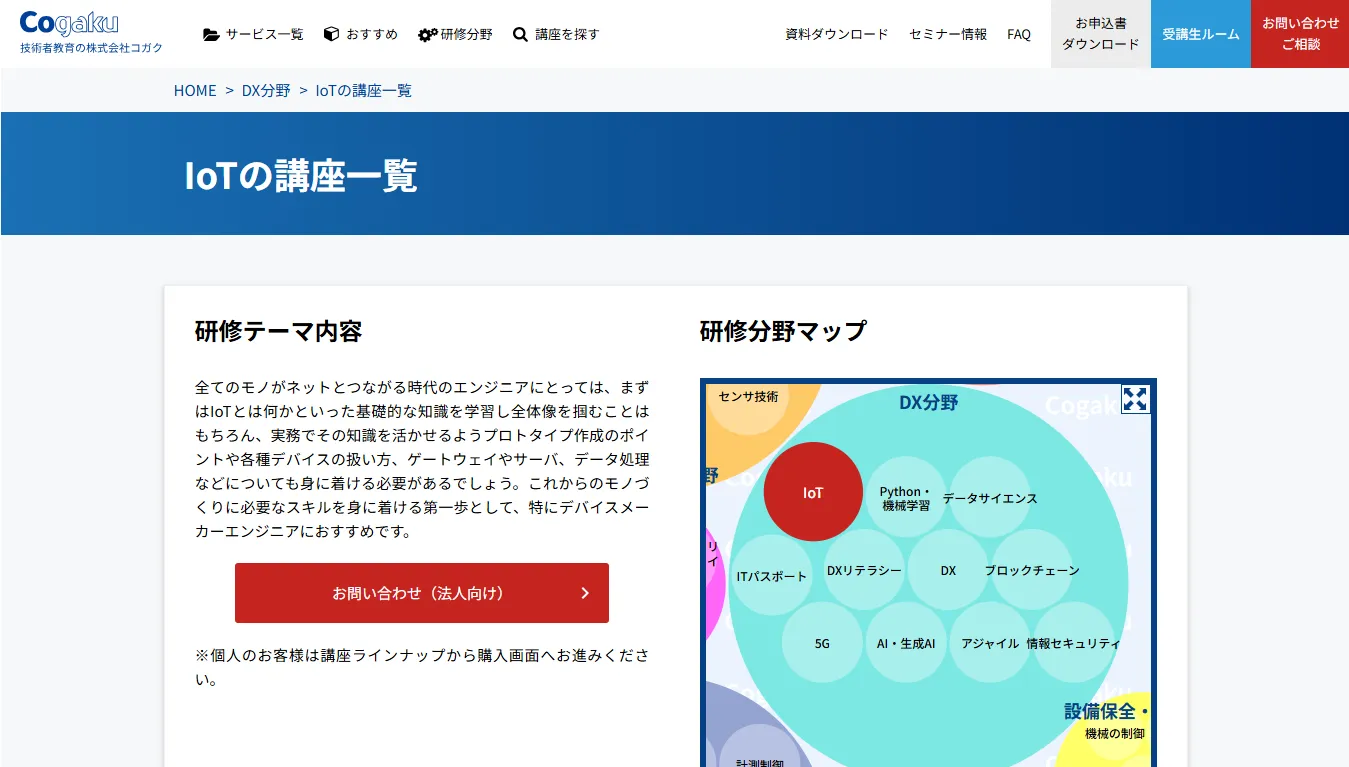
Task: Select the red IoT bubble on the map
Action: (812, 492)
